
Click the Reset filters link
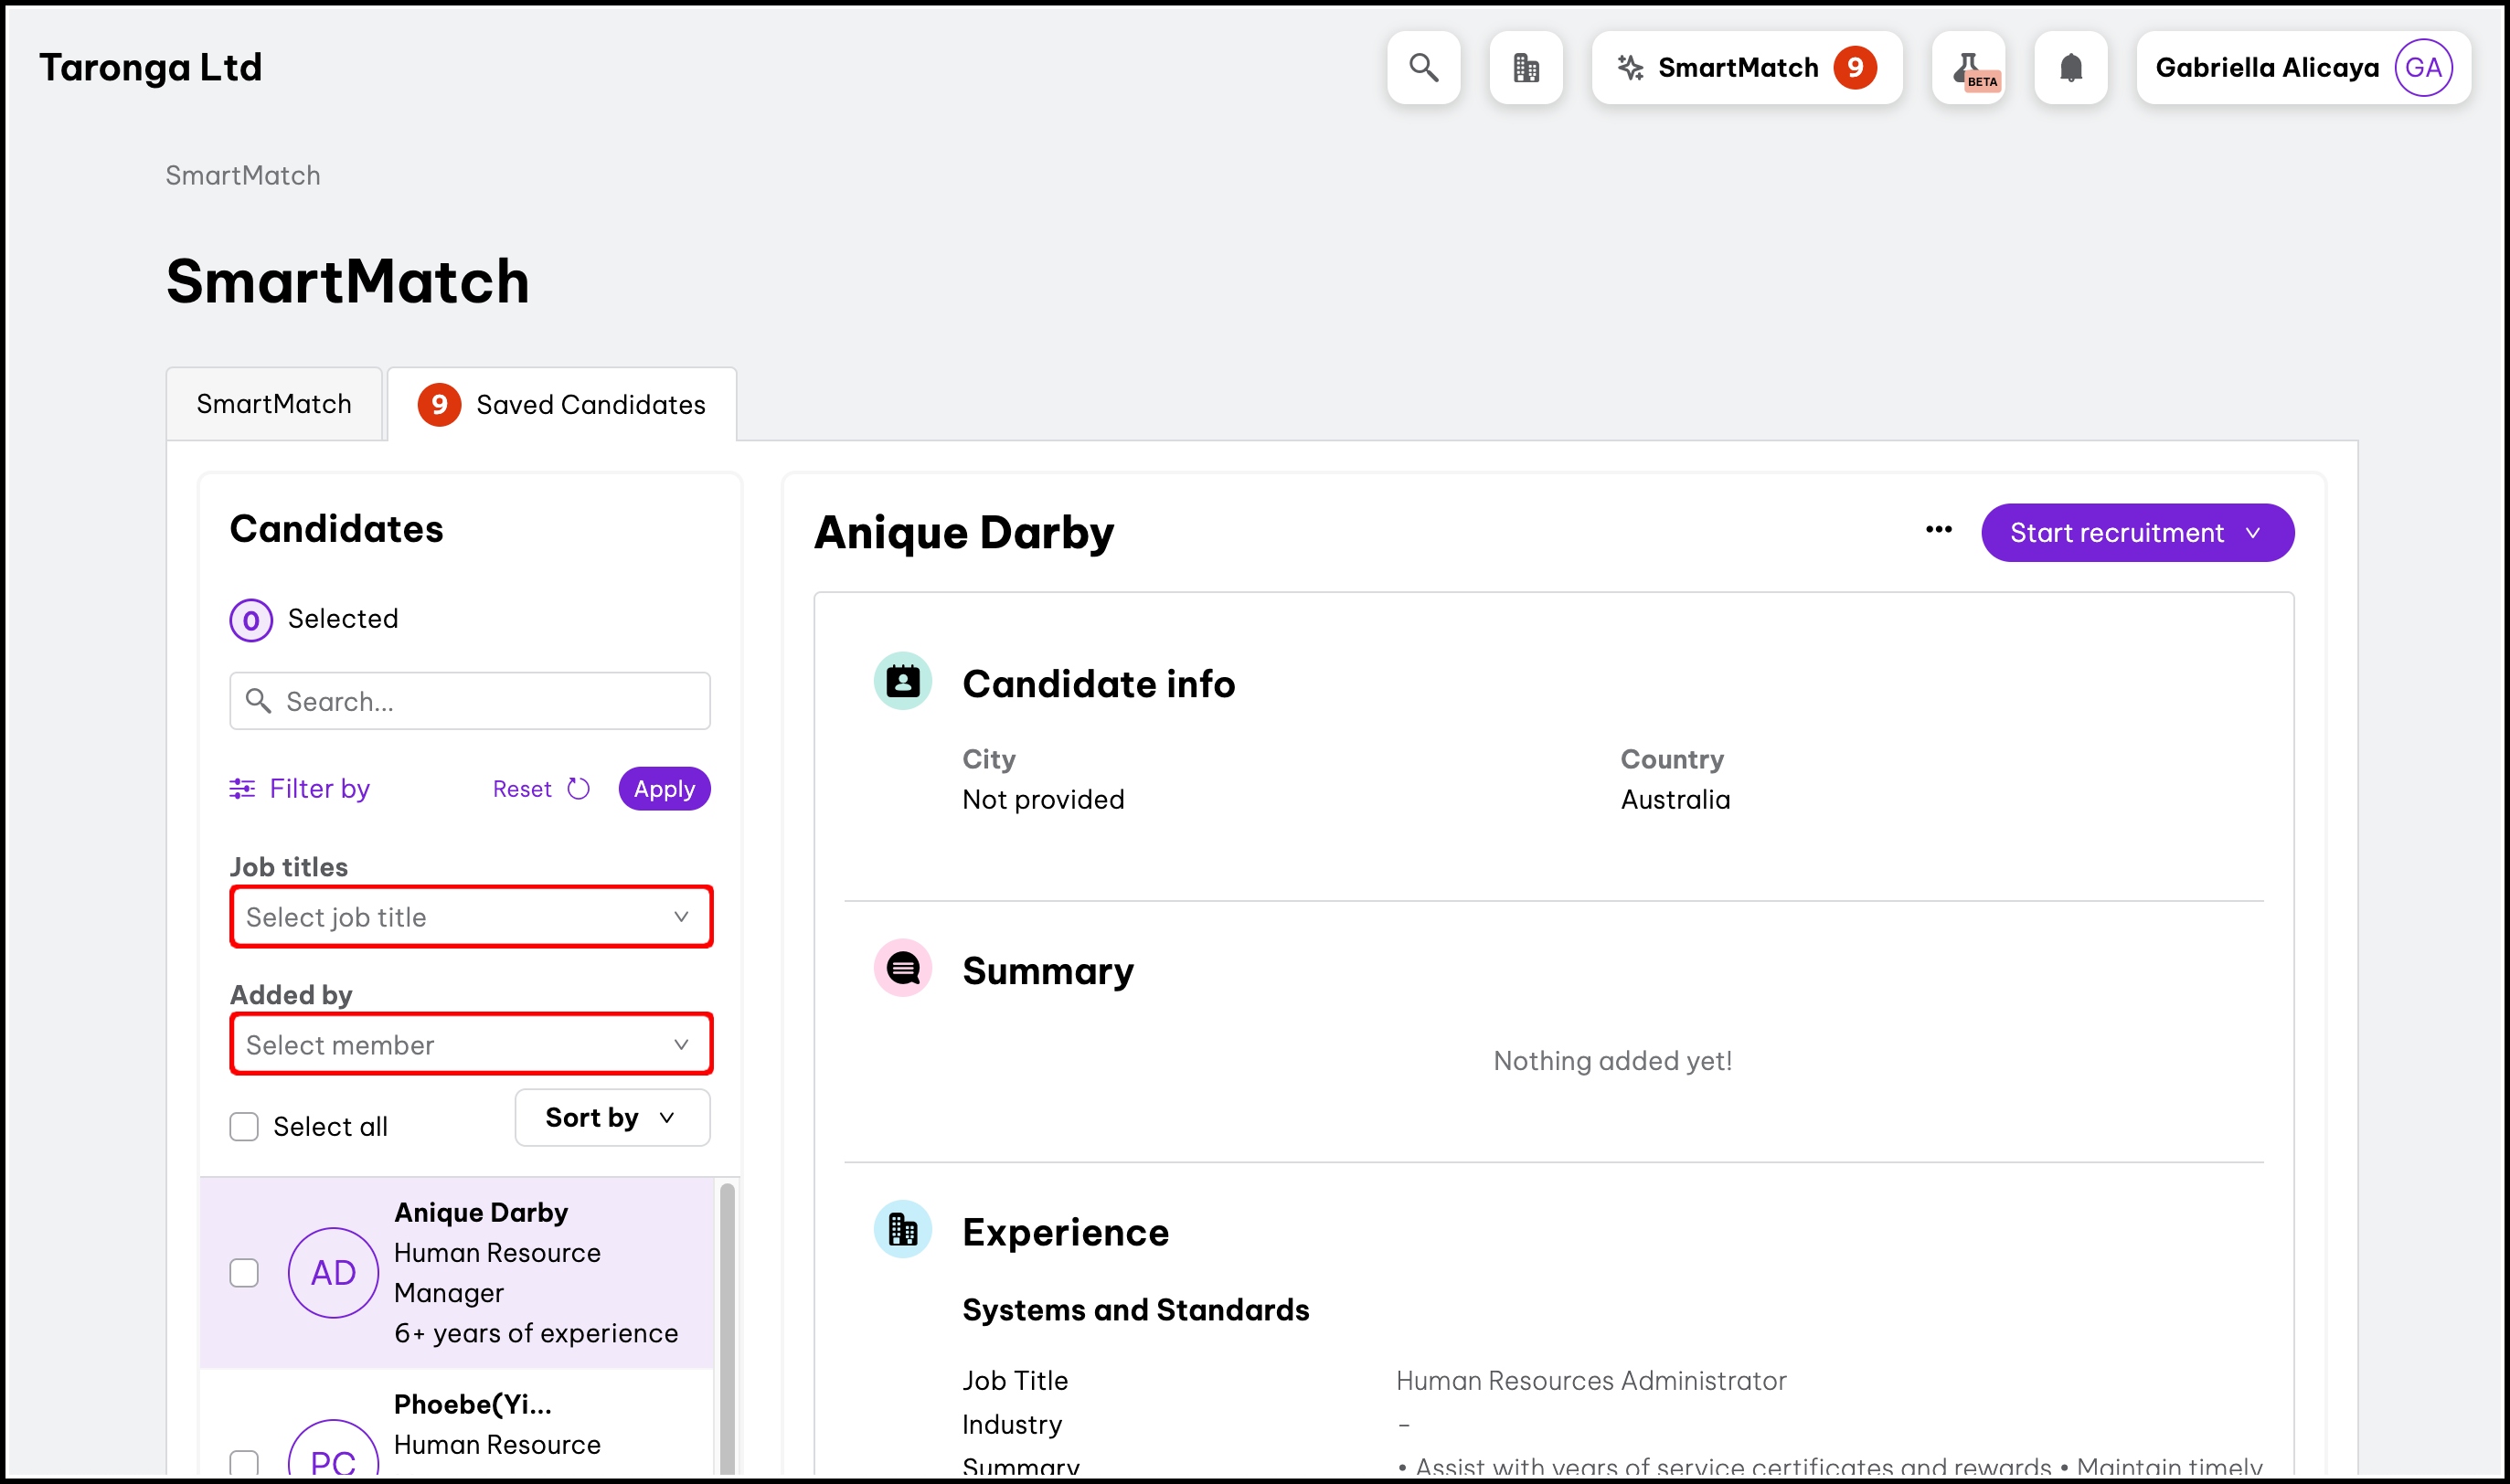(522, 789)
